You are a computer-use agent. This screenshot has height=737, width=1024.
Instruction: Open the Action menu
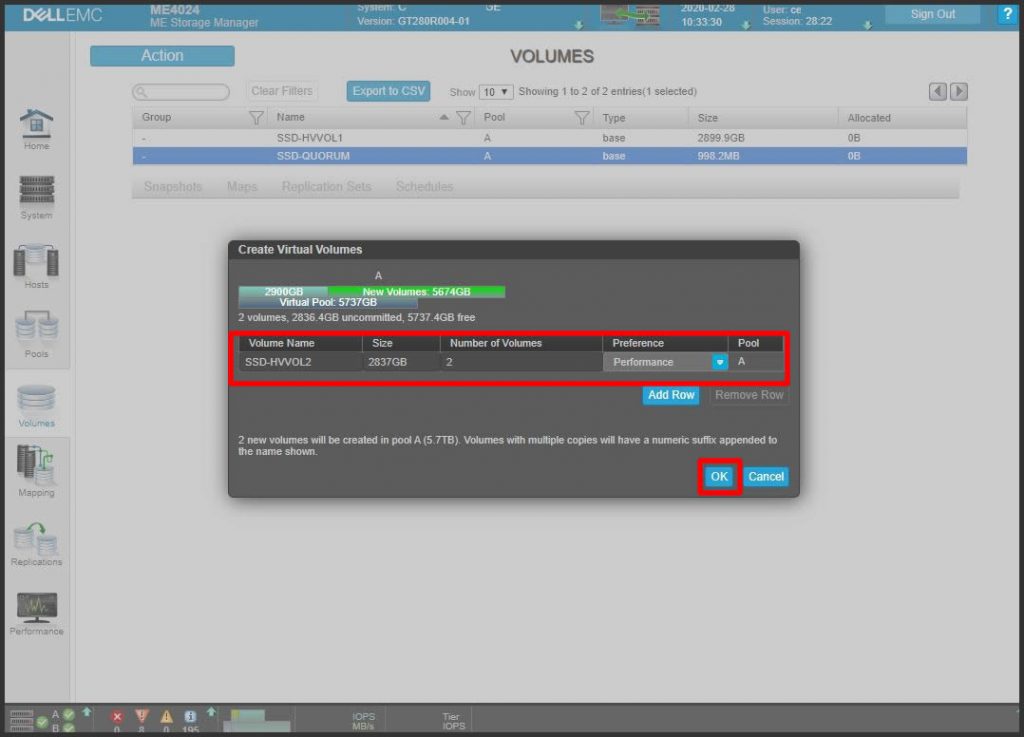point(162,56)
